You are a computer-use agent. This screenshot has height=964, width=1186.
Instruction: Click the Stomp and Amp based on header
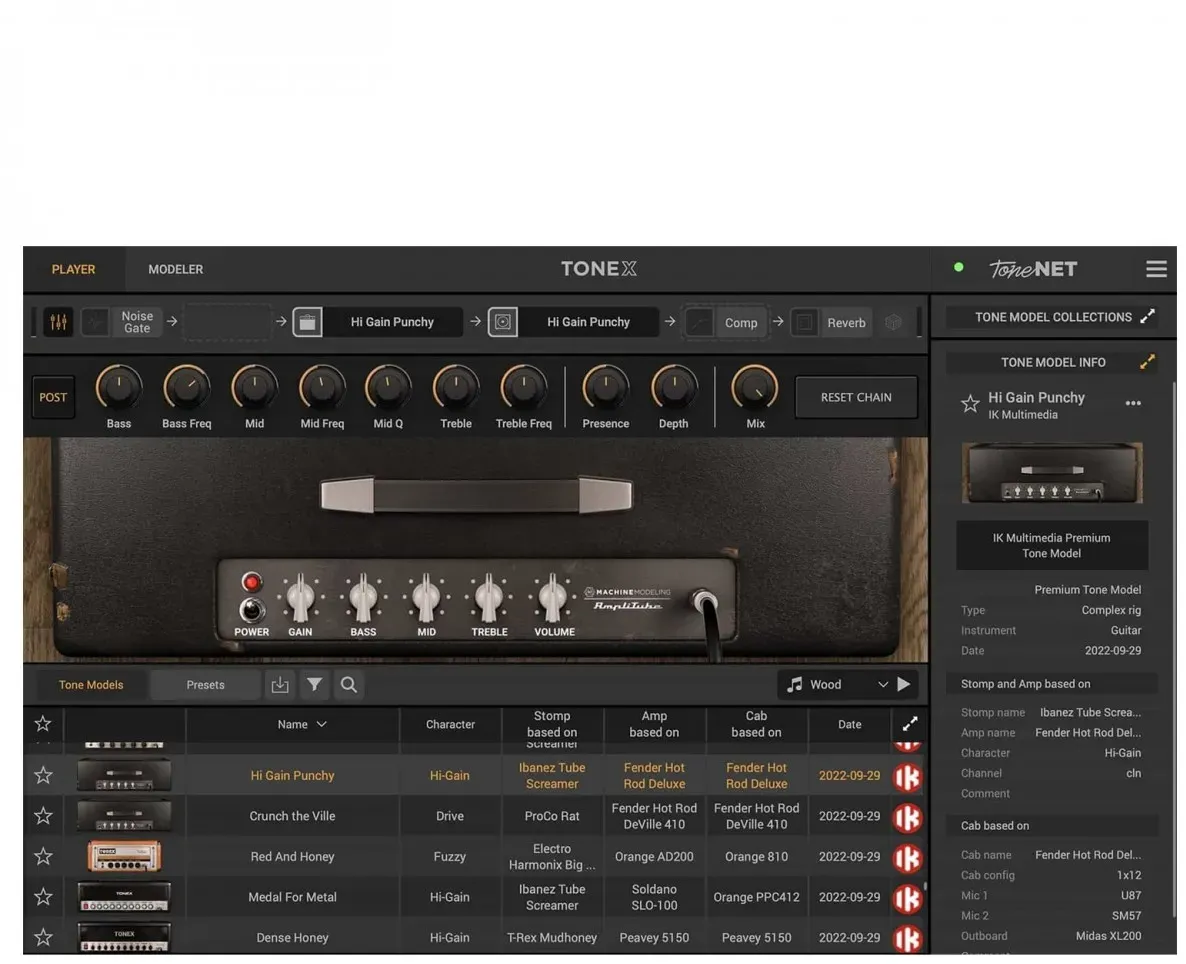(x=1051, y=684)
